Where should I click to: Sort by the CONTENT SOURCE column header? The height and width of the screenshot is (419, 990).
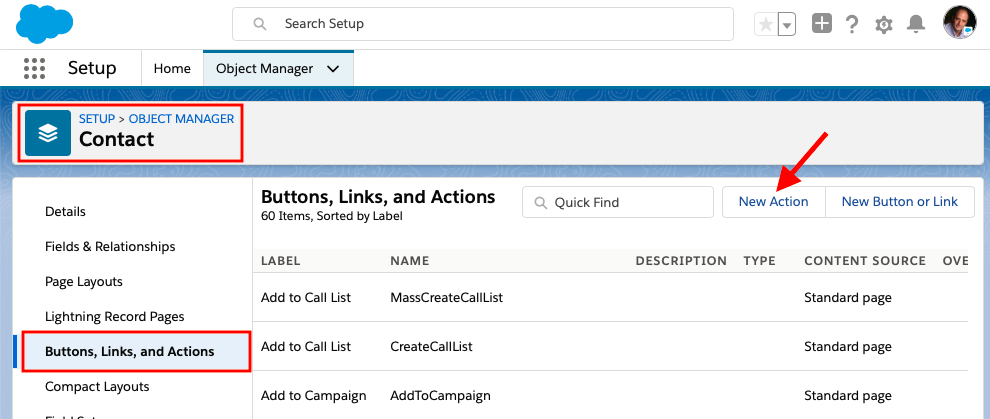865,261
